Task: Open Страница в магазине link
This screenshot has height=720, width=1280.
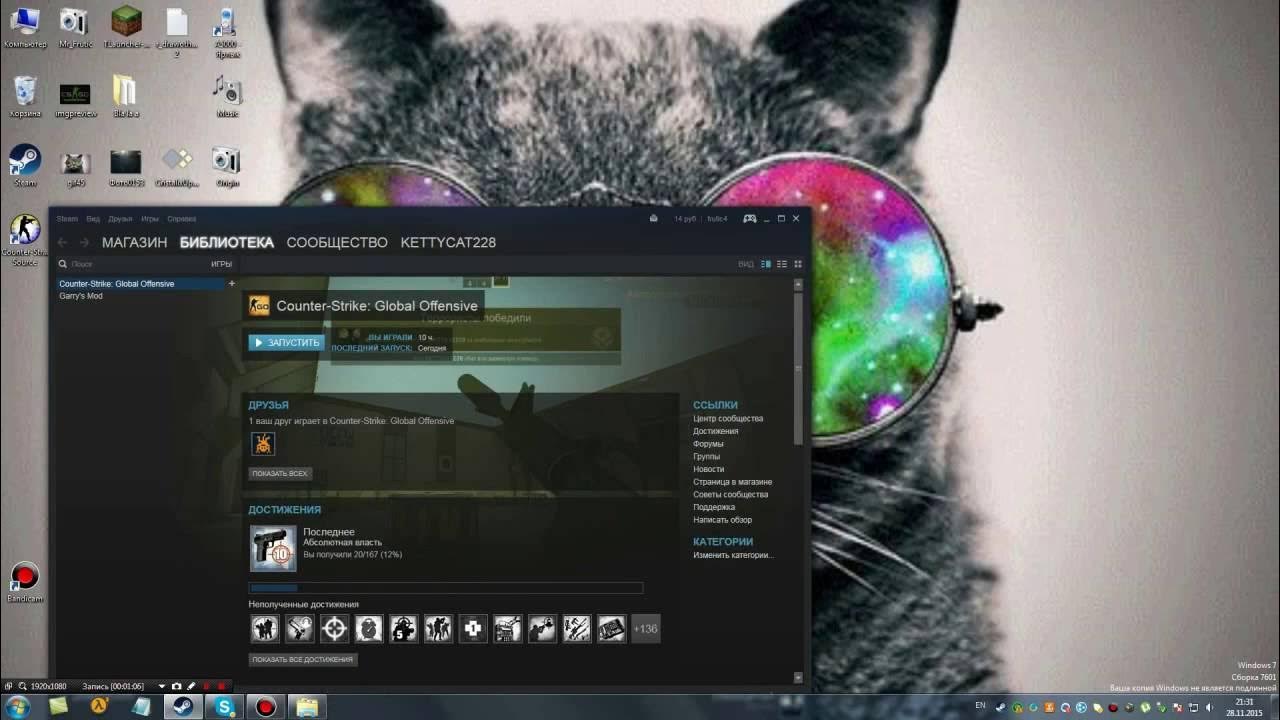Action: point(733,482)
